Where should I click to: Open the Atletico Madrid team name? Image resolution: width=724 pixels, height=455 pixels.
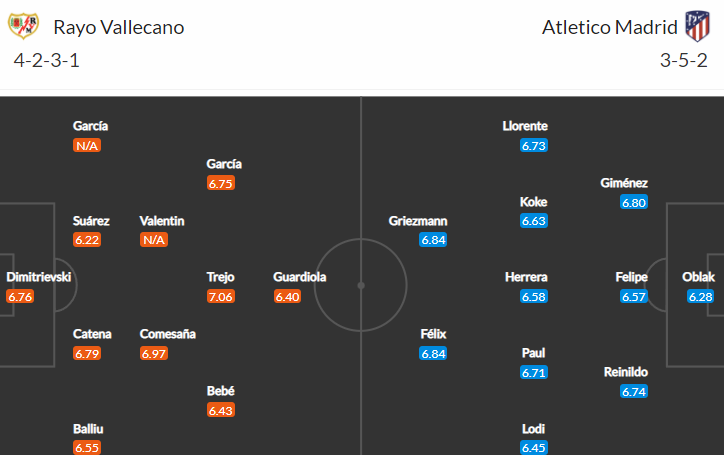point(609,27)
